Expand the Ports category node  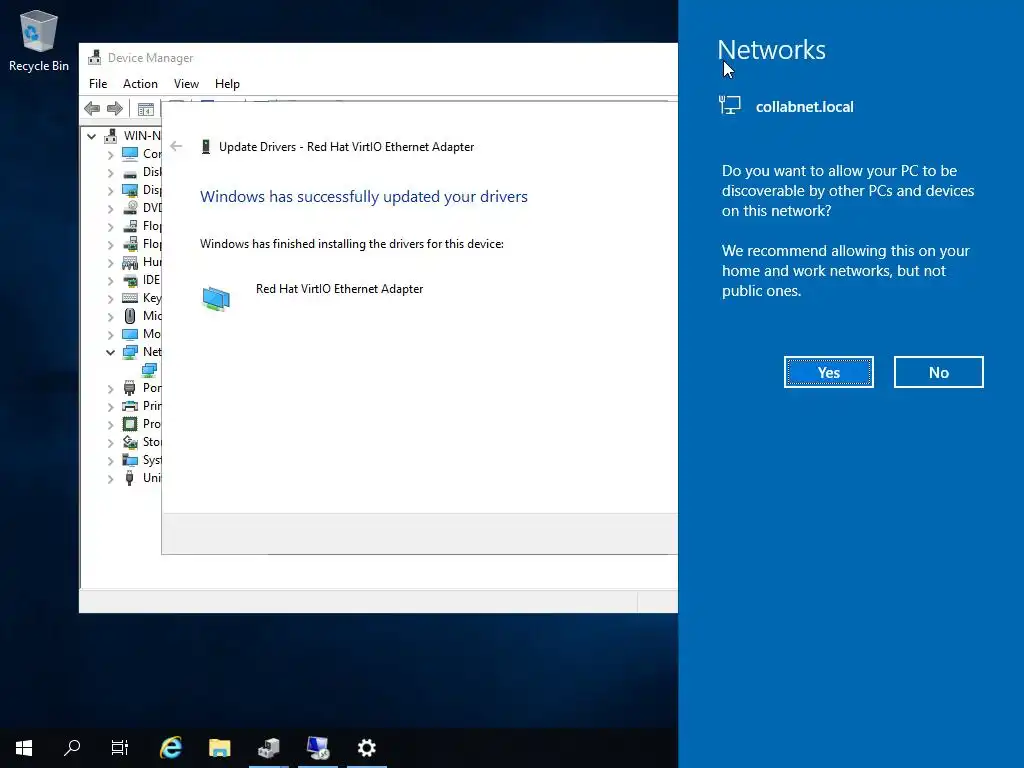(110, 389)
